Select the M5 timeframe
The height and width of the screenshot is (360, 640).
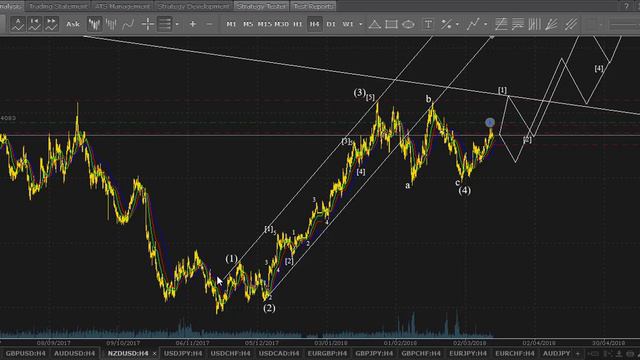[248, 24]
